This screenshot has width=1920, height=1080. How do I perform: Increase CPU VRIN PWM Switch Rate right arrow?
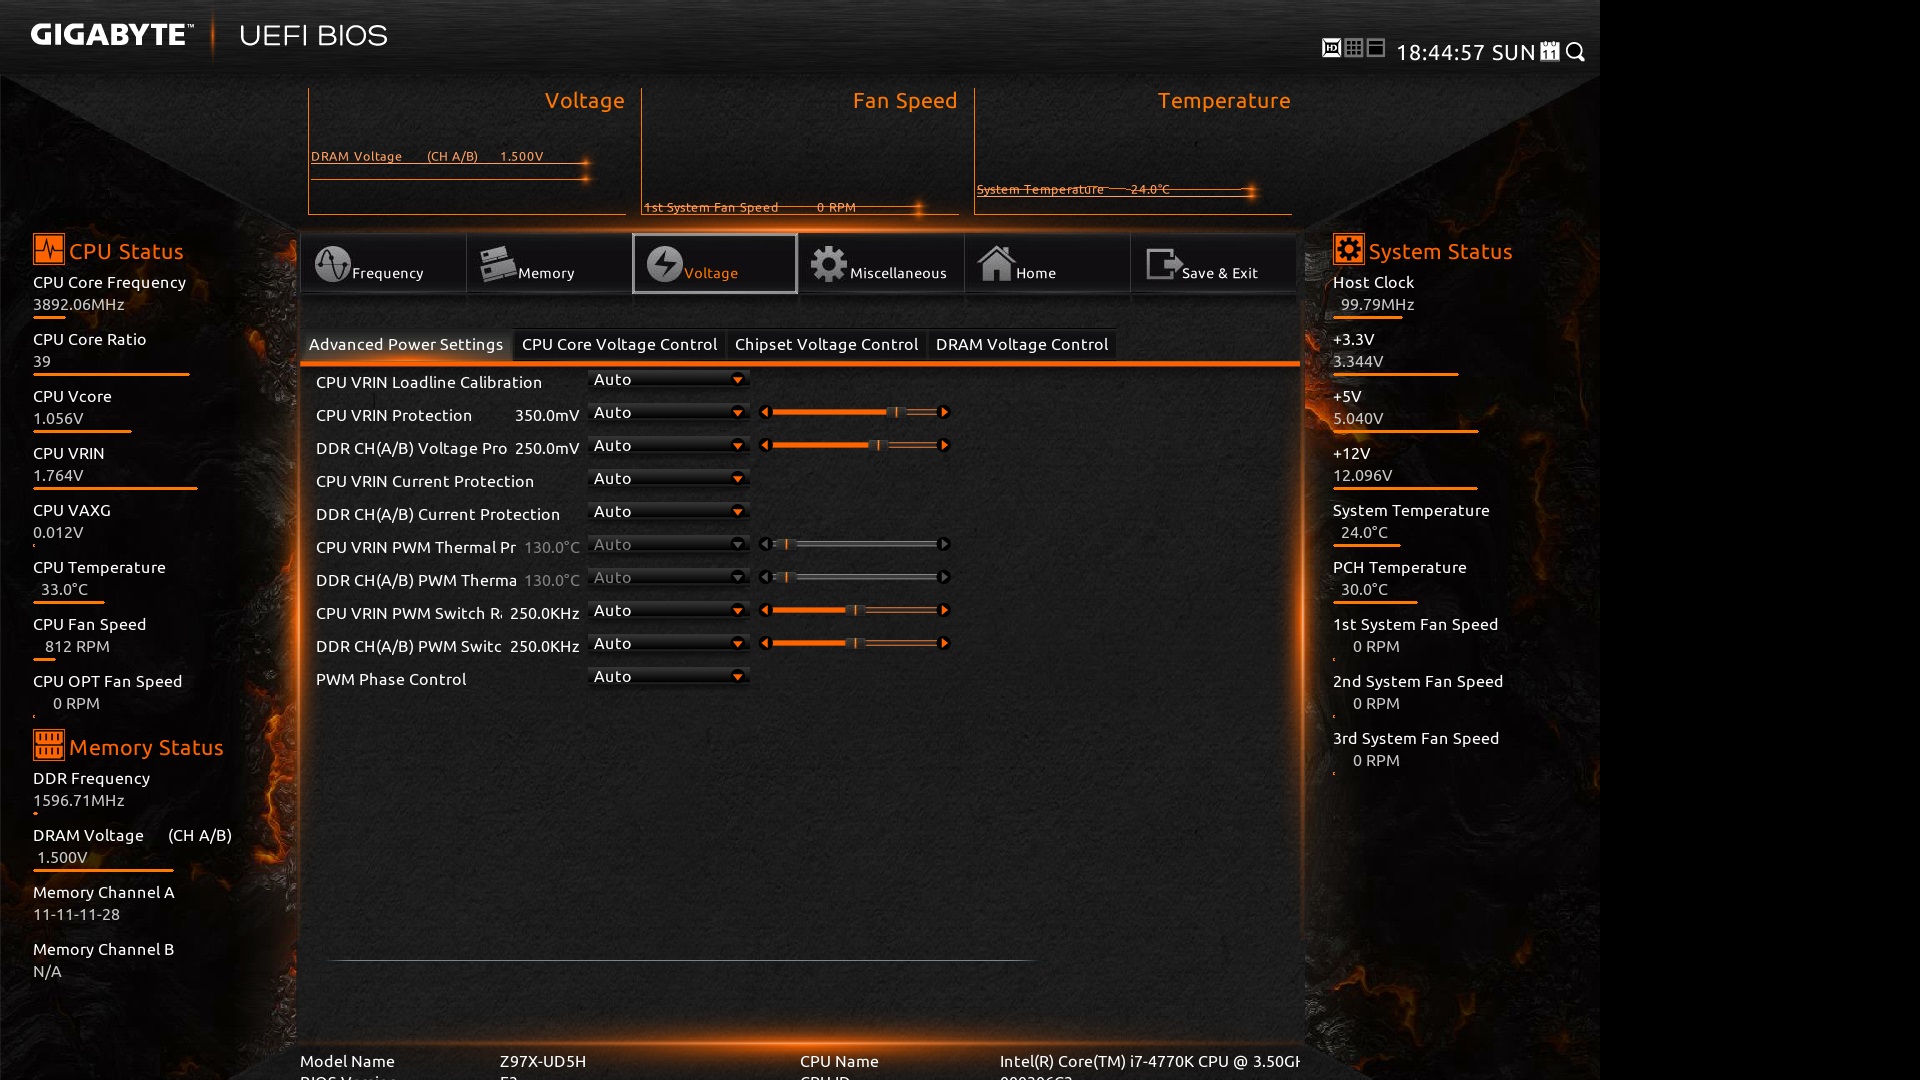point(944,610)
